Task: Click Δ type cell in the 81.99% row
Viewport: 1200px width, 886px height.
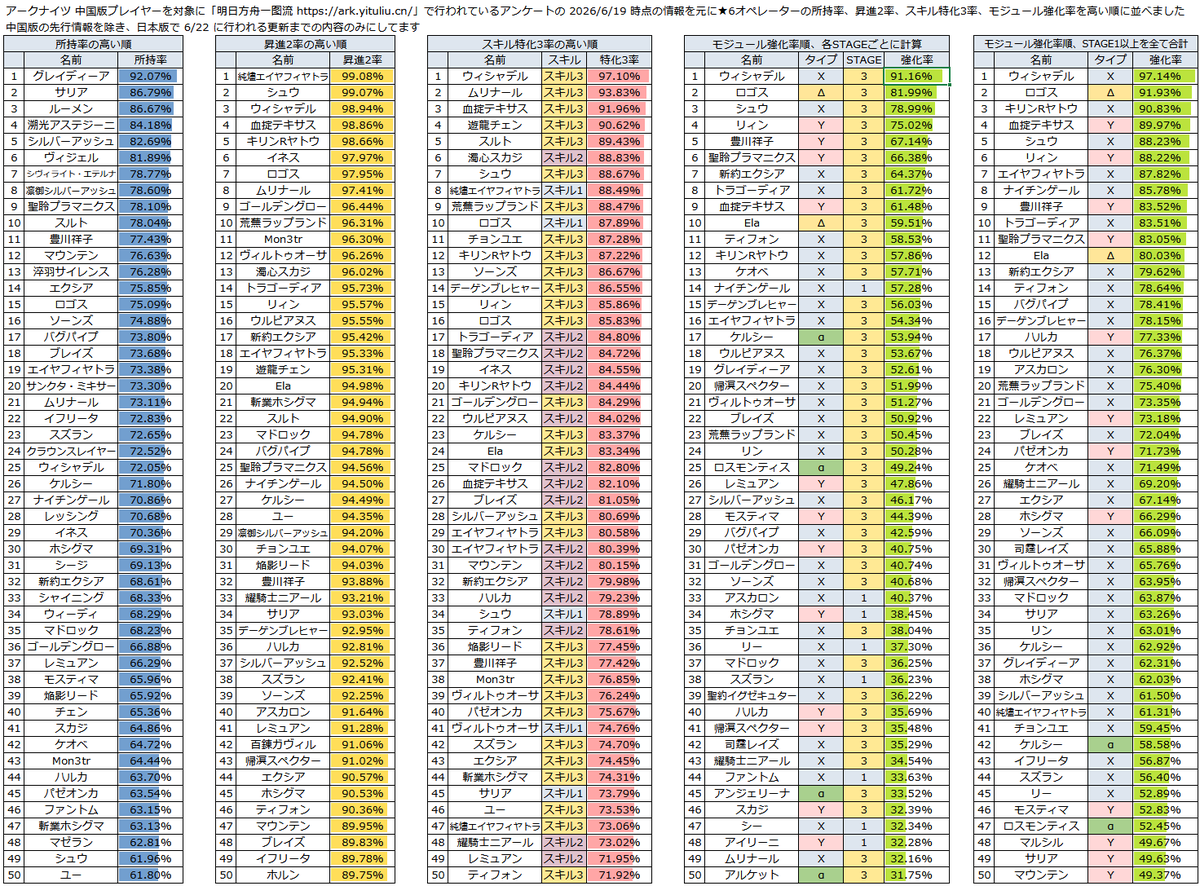Action: coord(821,92)
